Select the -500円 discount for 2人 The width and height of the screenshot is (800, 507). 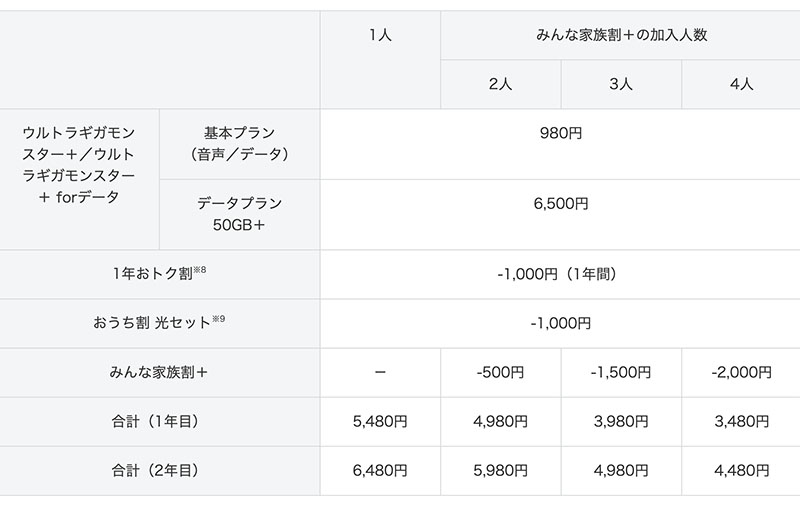pos(501,372)
